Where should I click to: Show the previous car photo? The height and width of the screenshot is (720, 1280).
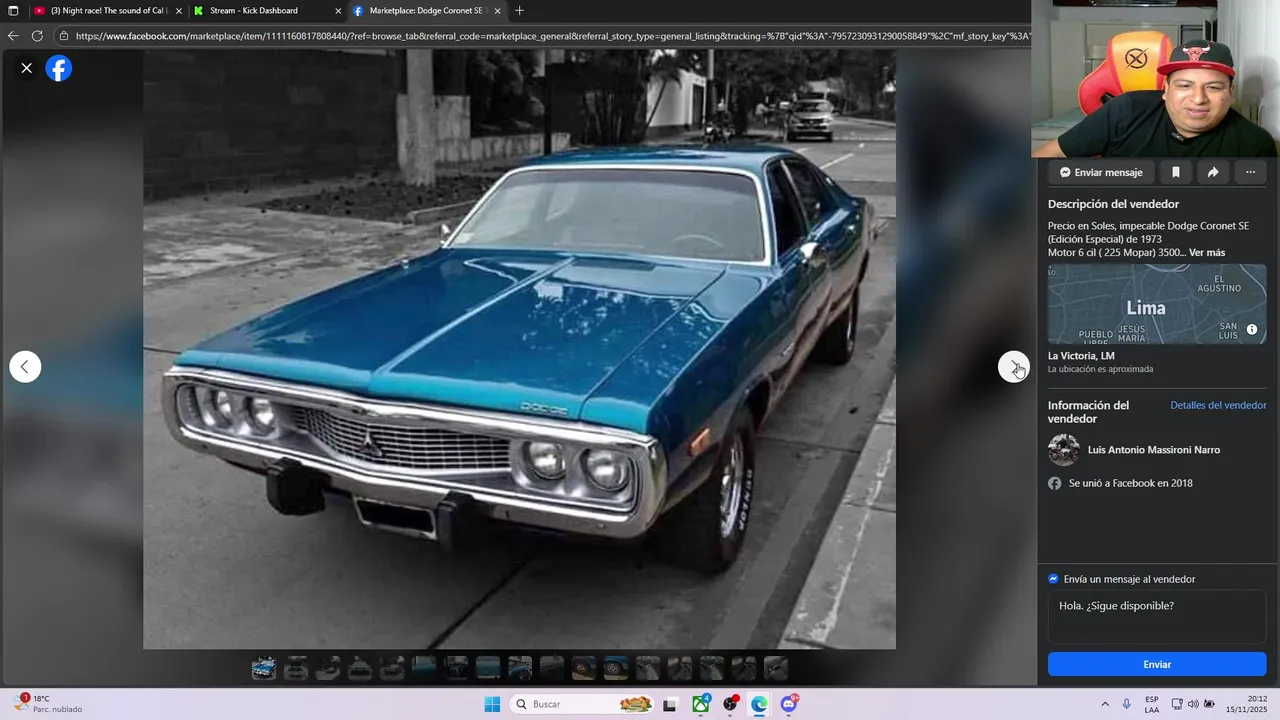pyautogui.click(x=25, y=367)
